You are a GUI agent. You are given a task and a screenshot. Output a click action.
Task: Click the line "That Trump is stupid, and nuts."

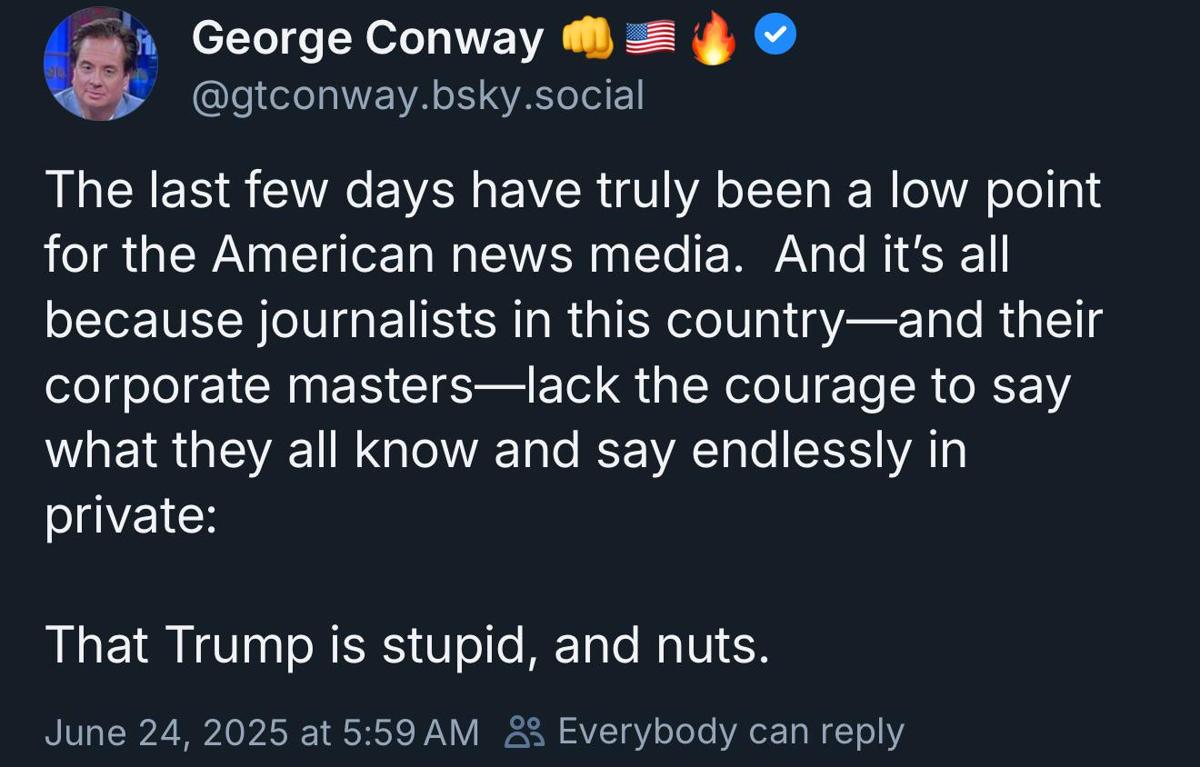pyautogui.click(x=407, y=645)
